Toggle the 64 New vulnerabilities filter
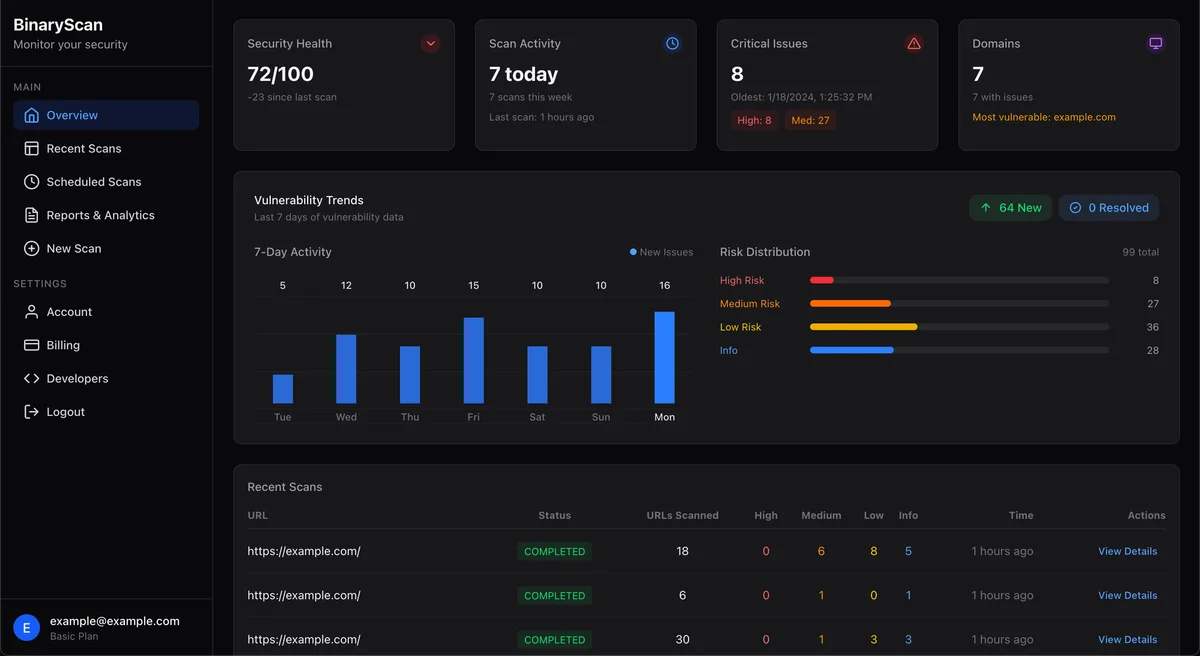Viewport: 1200px width, 656px height. 1010,207
